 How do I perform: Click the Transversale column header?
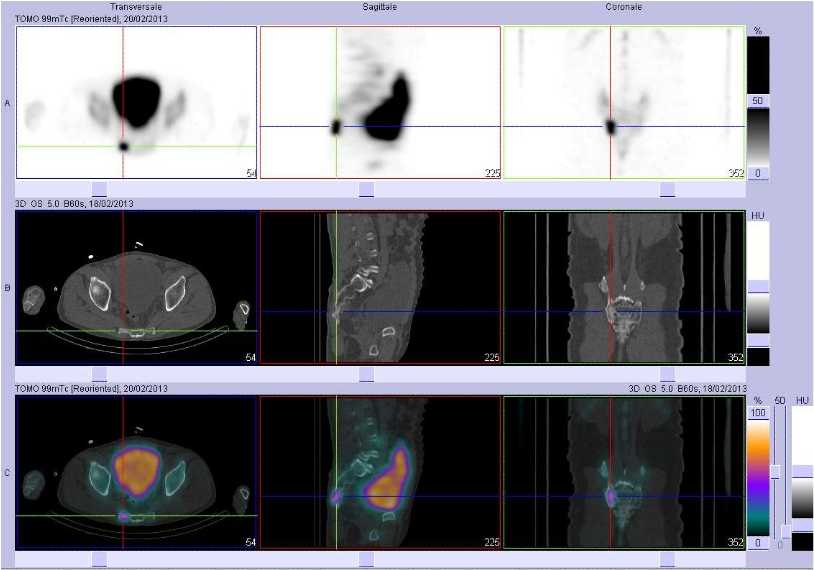point(136,7)
